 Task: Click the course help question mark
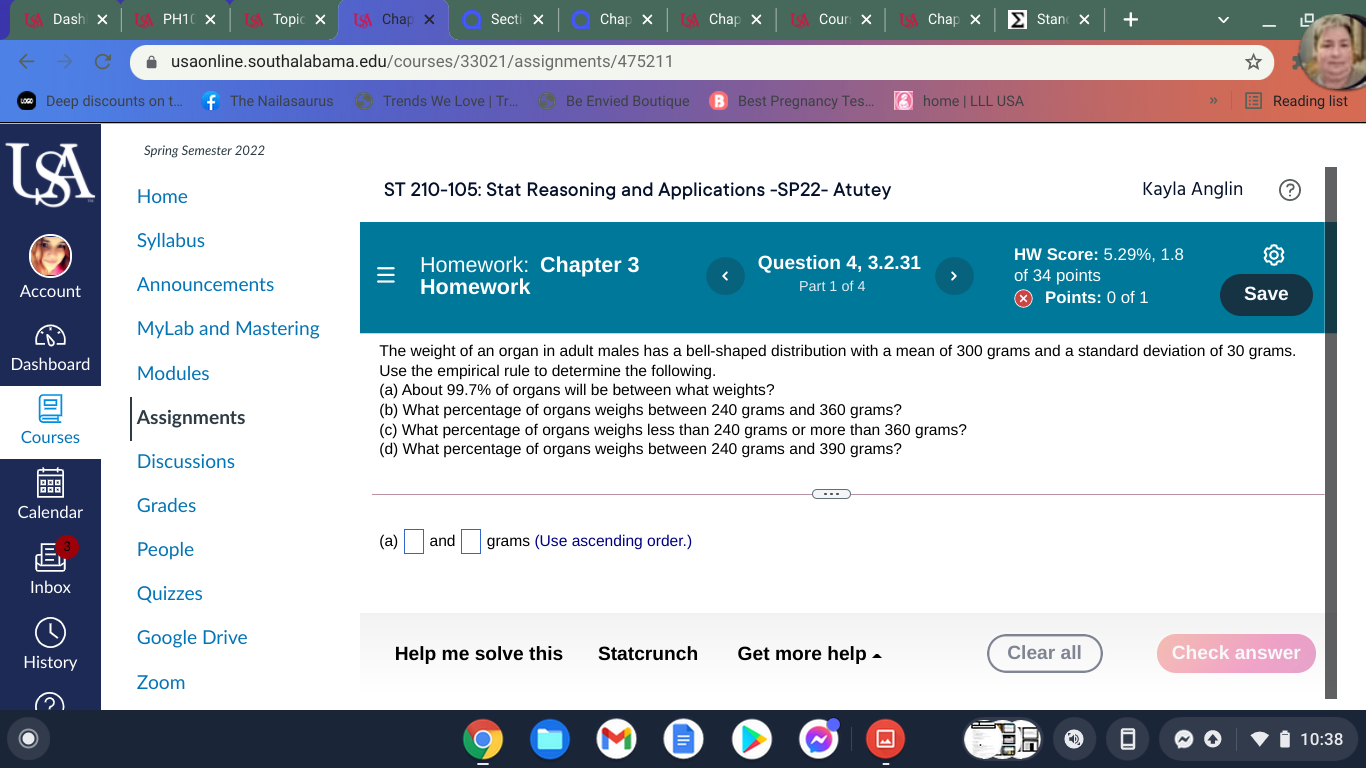pyautogui.click(x=1289, y=189)
